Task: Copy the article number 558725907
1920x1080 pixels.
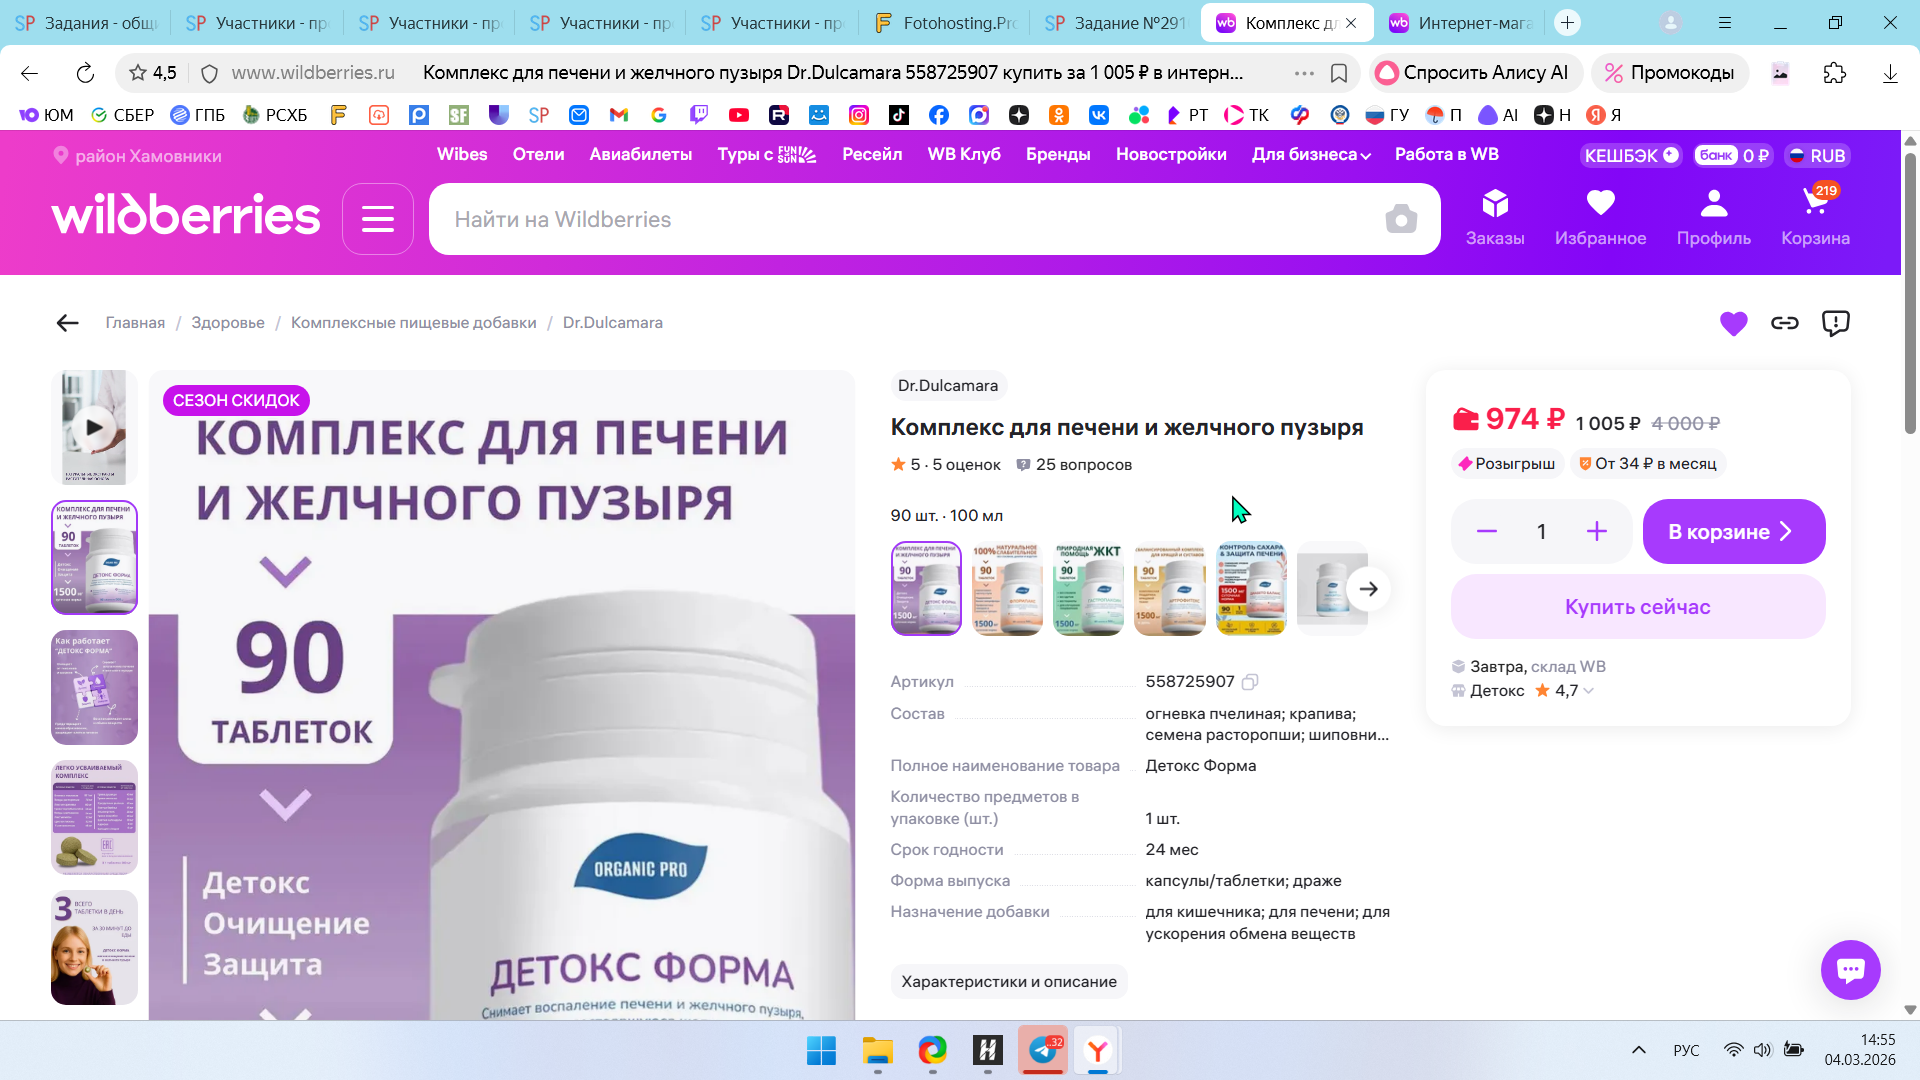Action: [1249, 682]
